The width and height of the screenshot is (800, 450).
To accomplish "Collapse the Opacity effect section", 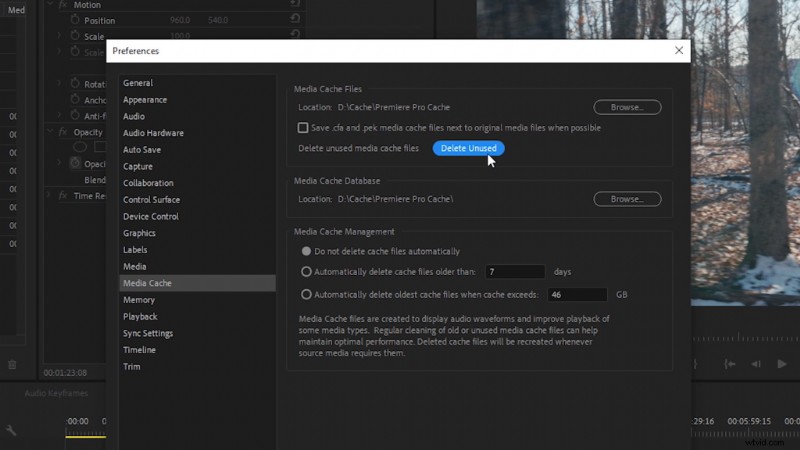I will (x=50, y=132).
